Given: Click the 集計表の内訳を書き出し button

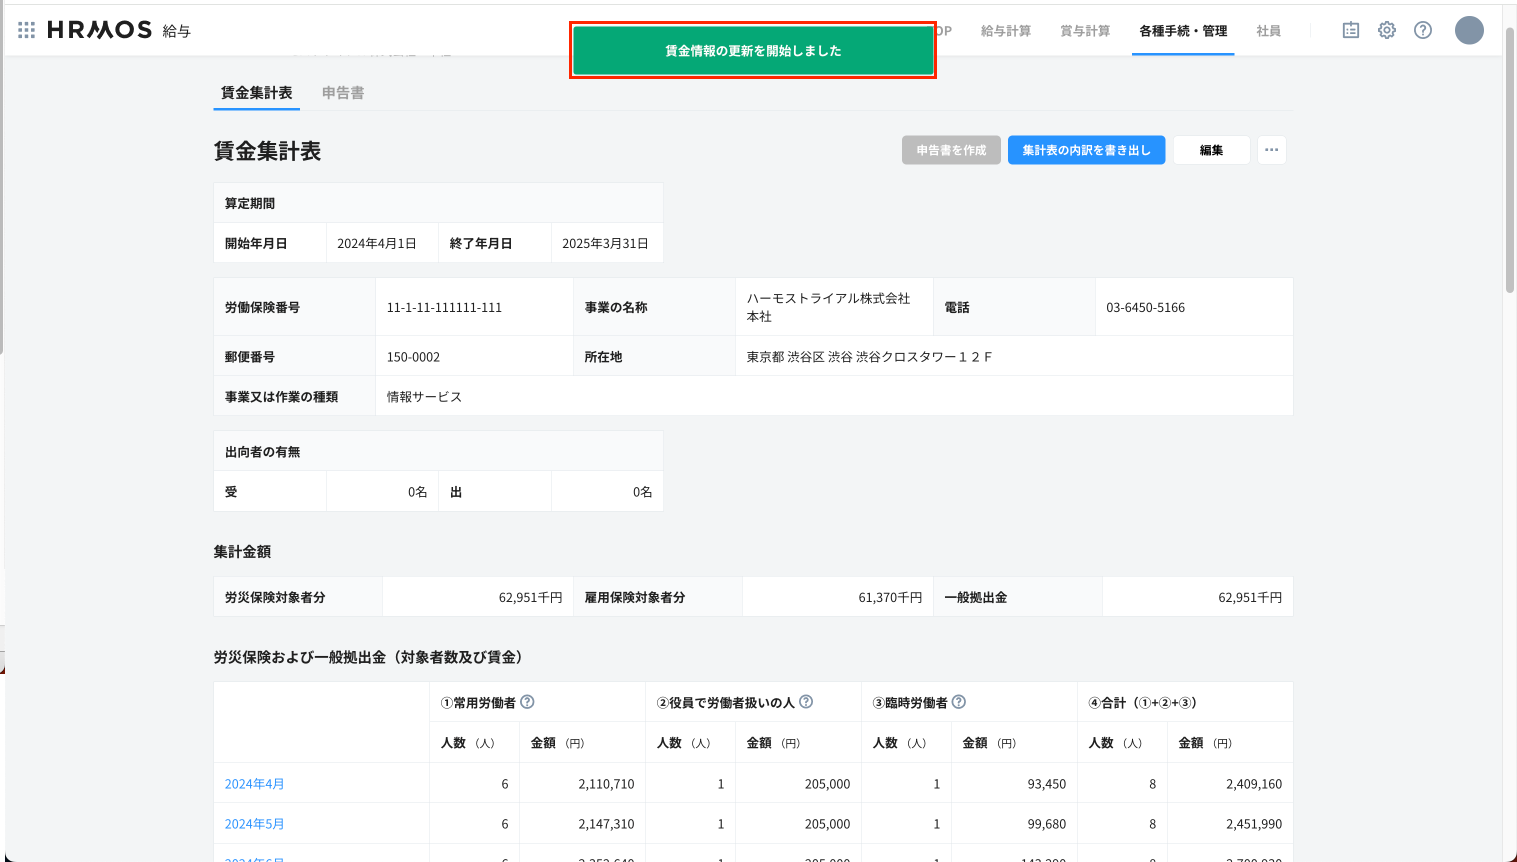Looking at the screenshot, I should (x=1086, y=150).
